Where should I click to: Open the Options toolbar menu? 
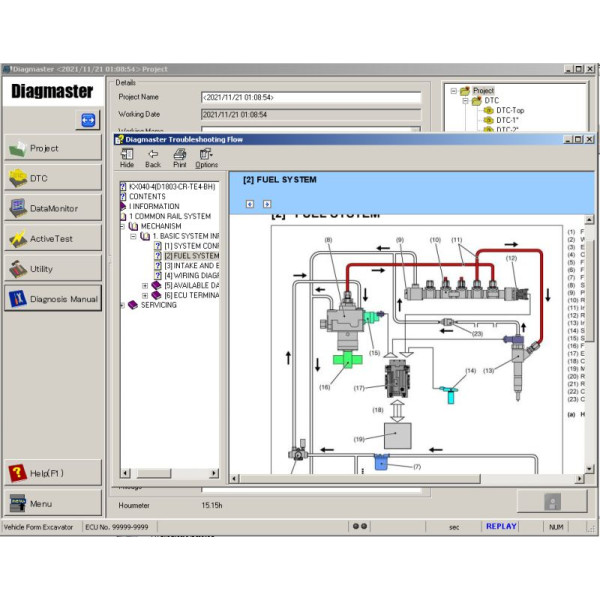(206, 158)
